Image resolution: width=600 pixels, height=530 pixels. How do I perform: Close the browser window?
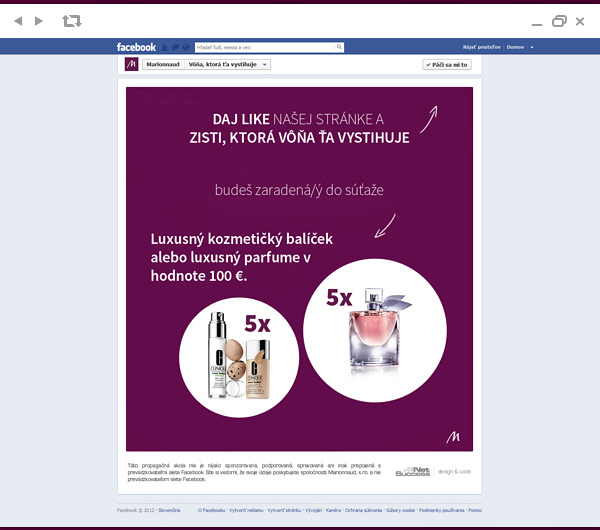click(x=580, y=21)
